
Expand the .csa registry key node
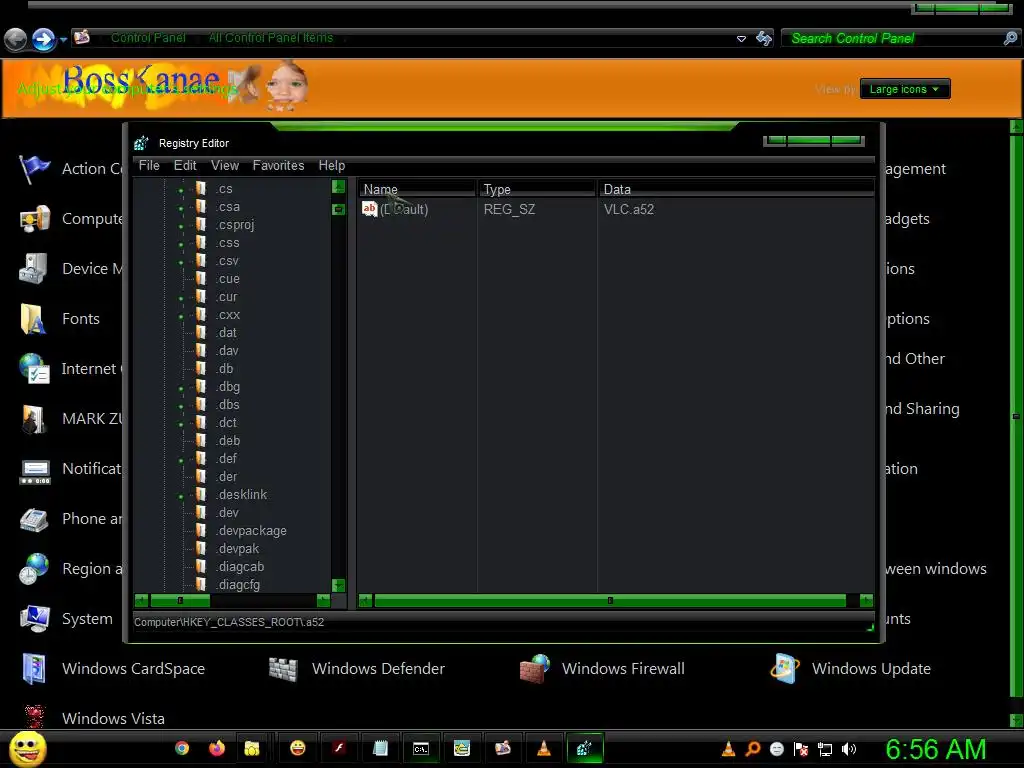pos(181,208)
